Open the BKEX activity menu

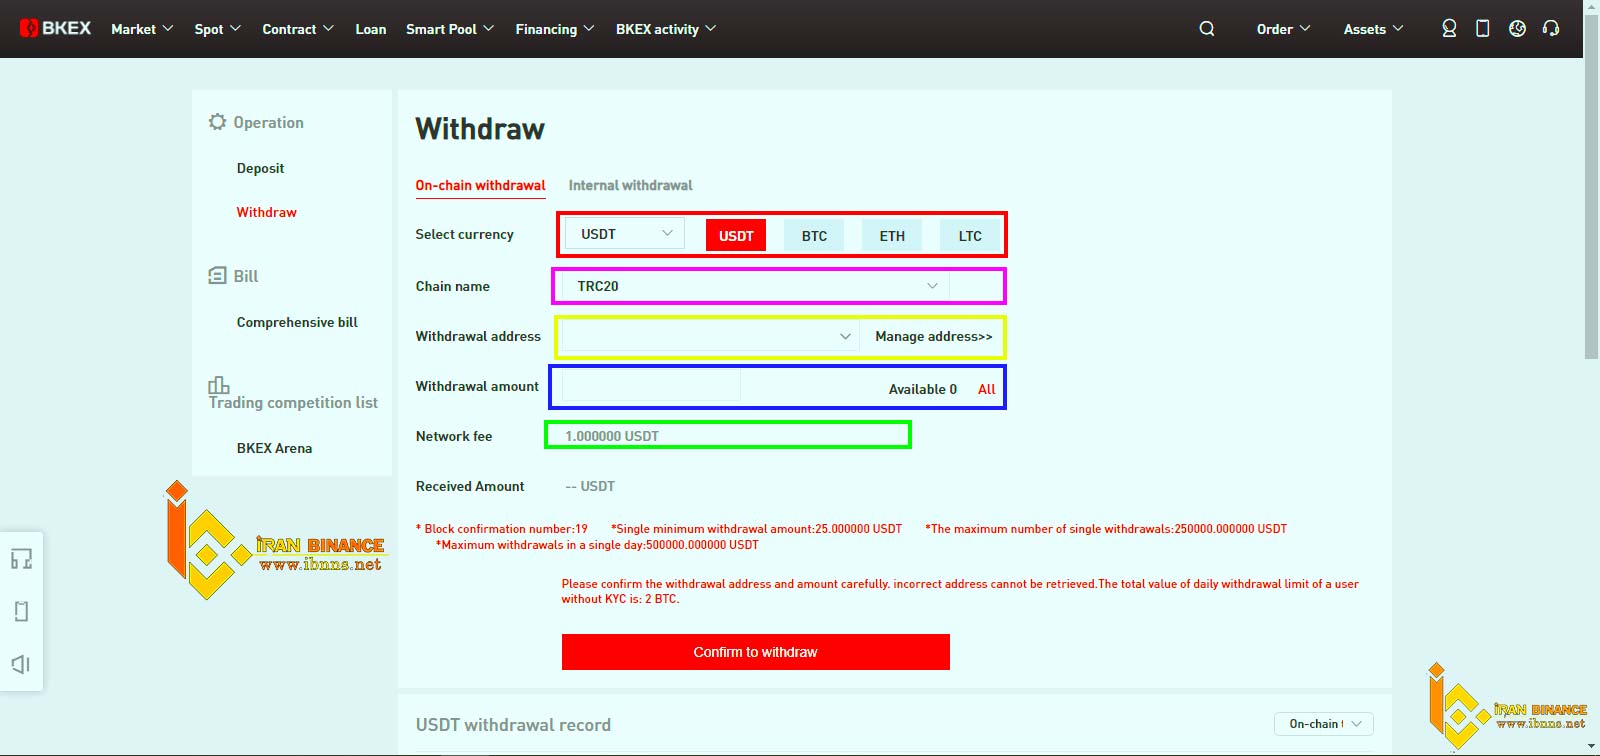pyautogui.click(x=666, y=29)
